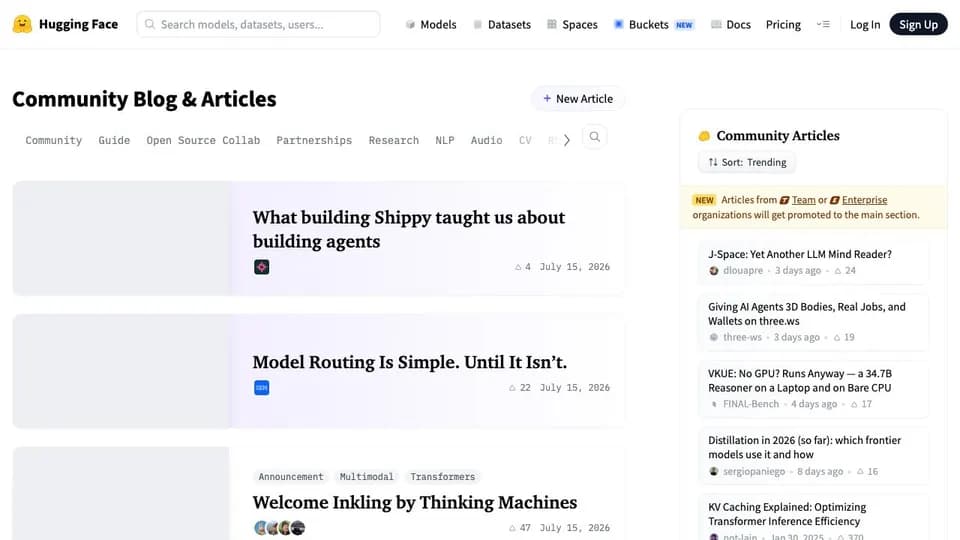Select the Open Source Collab tag
The width and height of the screenshot is (960, 540).
click(x=203, y=140)
